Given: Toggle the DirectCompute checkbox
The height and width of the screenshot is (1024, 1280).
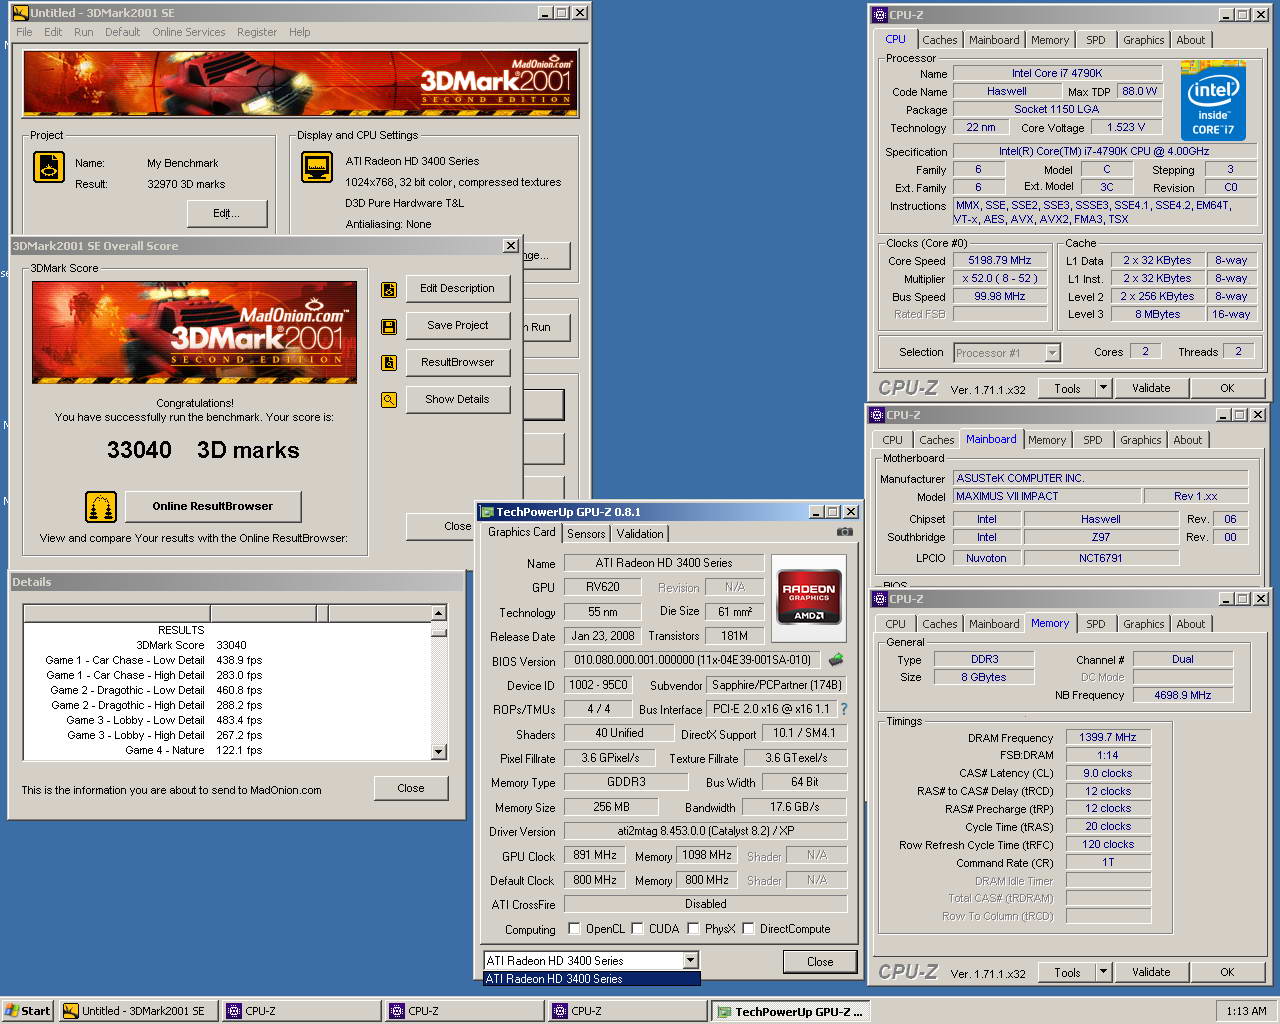Looking at the screenshot, I should [748, 929].
